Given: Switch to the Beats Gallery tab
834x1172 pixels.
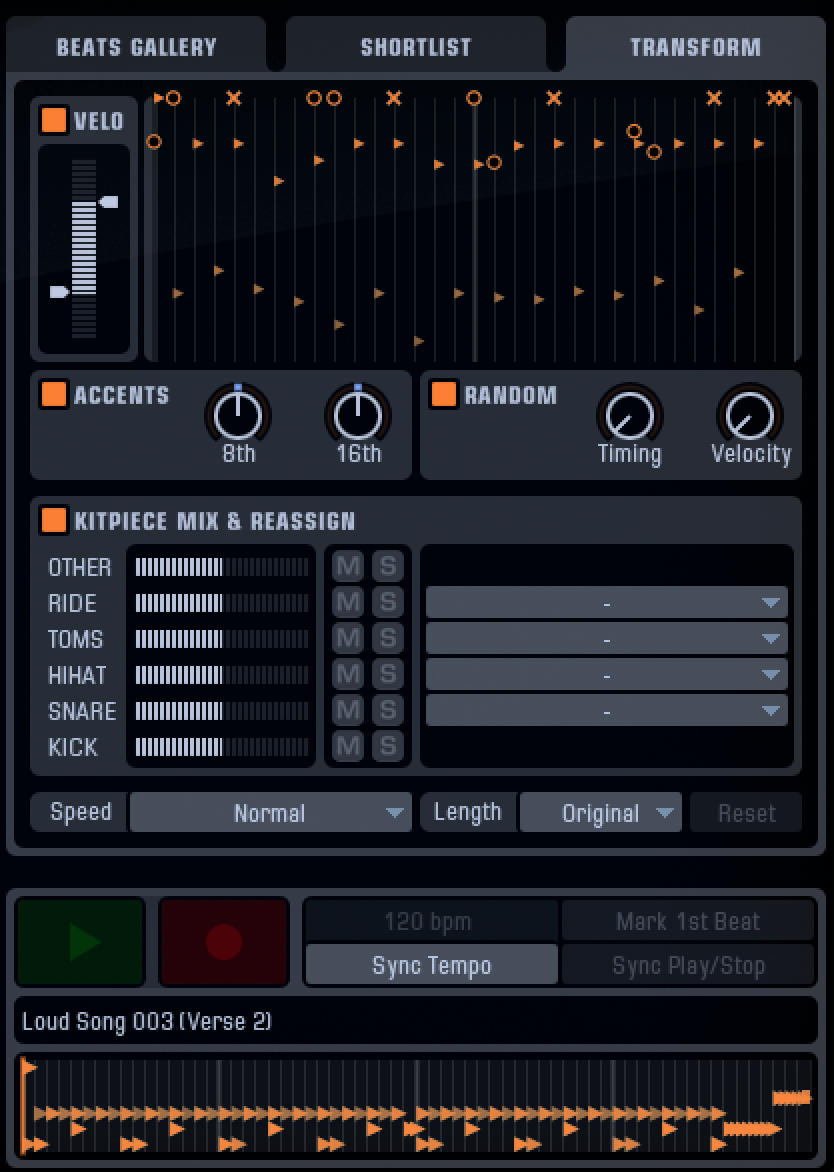Looking at the screenshot, I should pyautogui.click(x=136, y=45).
